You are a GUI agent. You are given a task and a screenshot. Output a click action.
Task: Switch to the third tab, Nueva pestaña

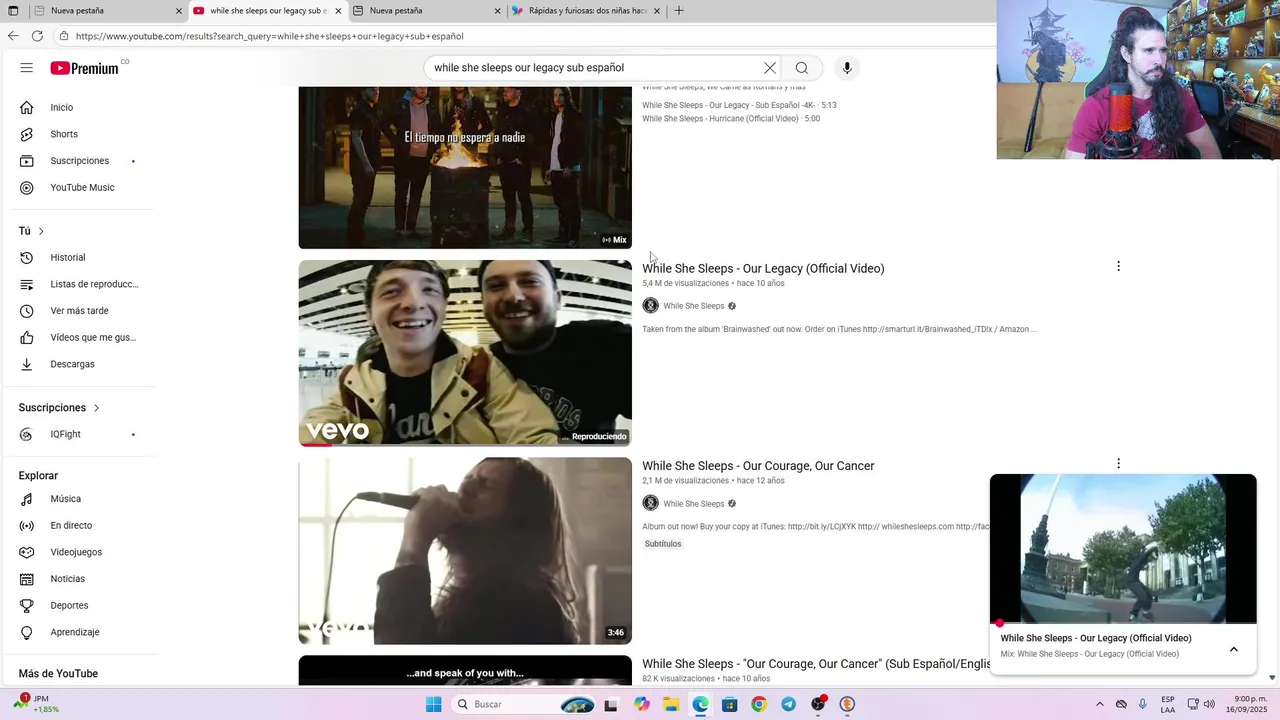425,11
